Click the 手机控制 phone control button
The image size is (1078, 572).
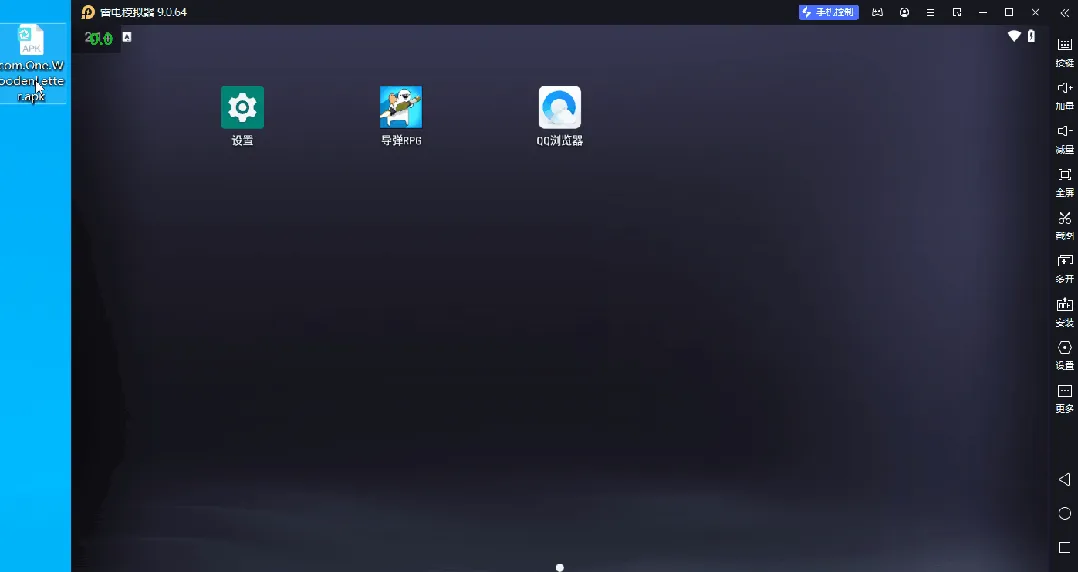[828, 12]
